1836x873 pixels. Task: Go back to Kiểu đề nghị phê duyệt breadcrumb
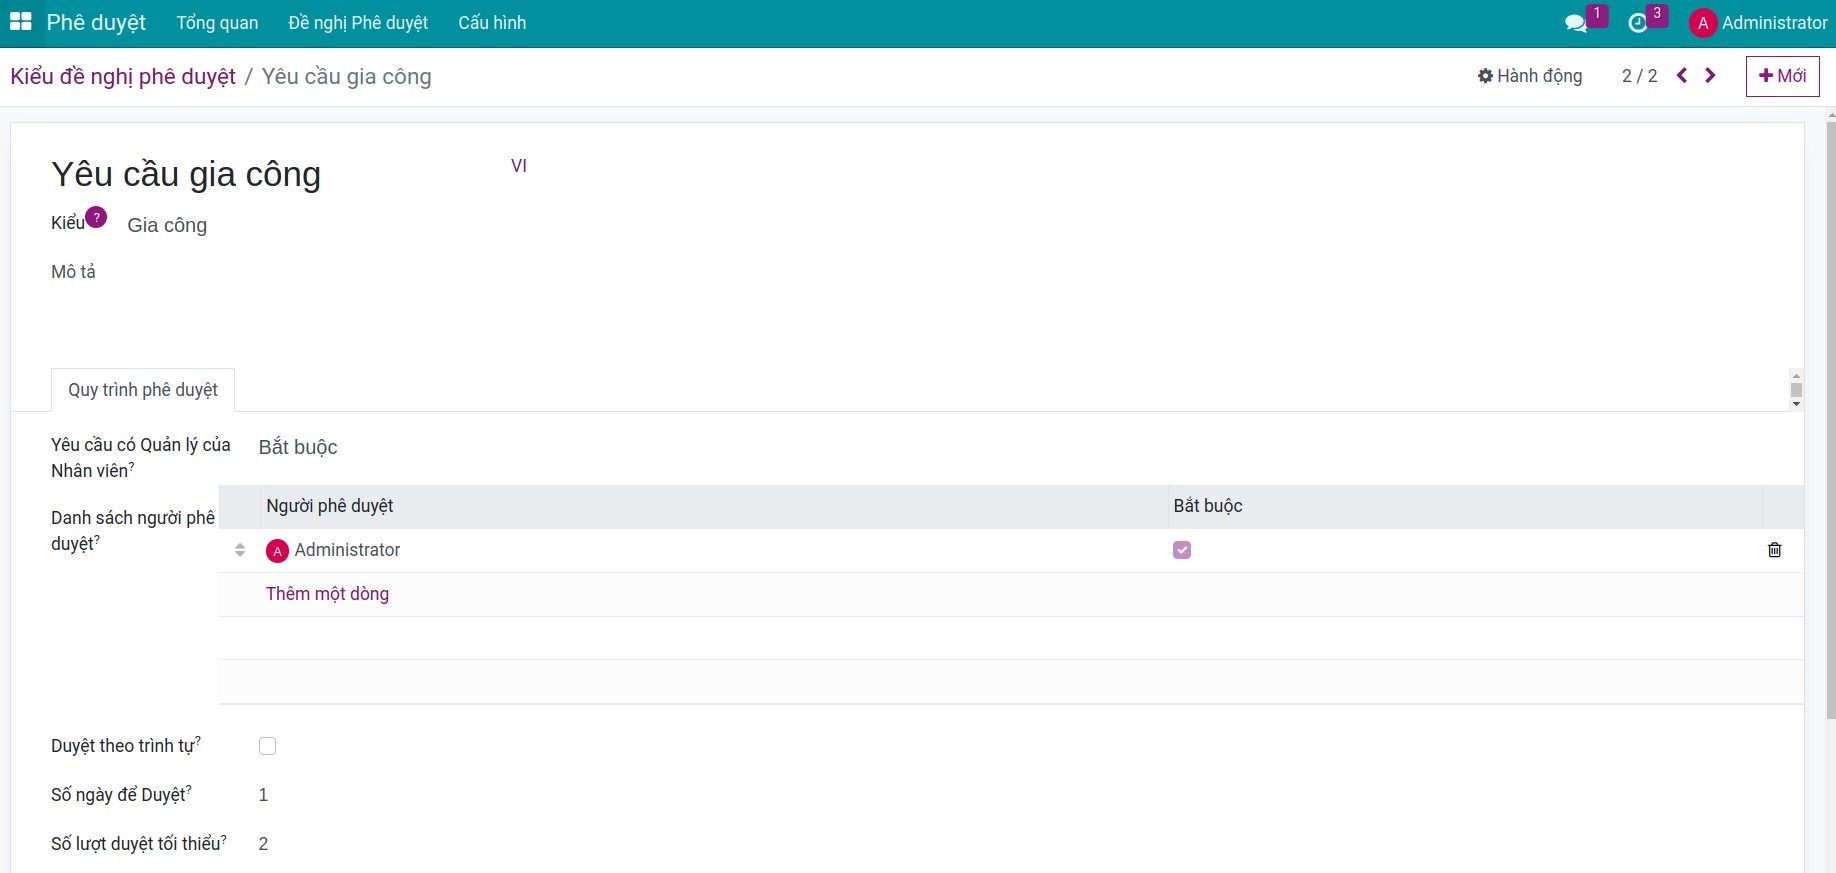click(123, 77)
